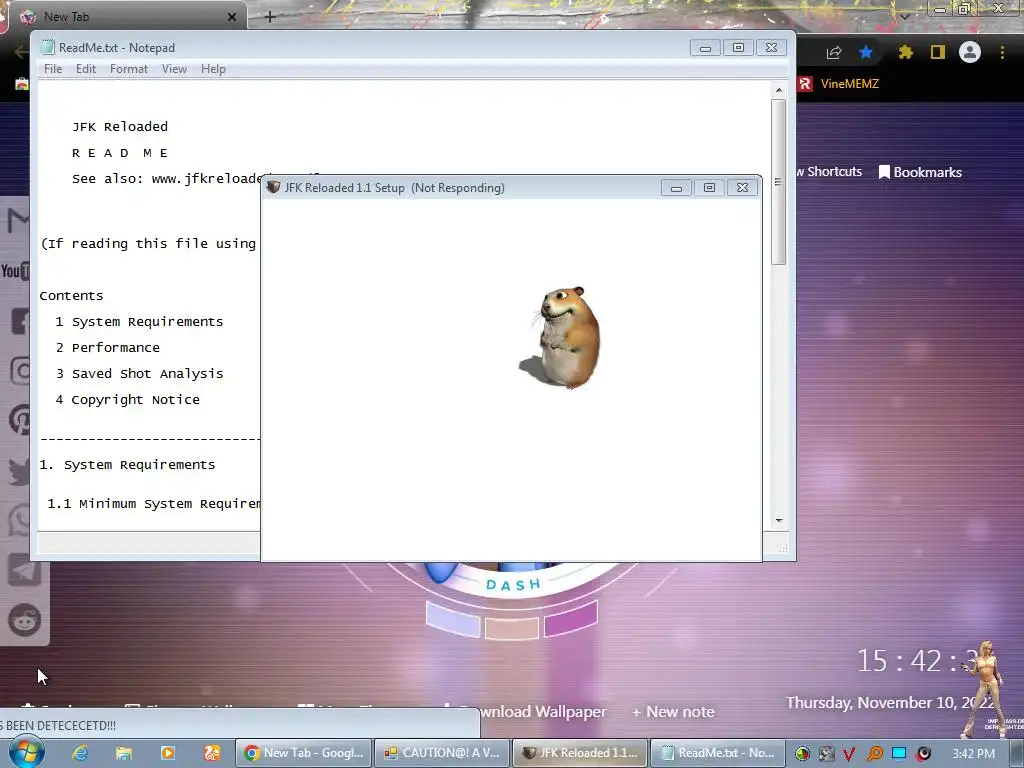
Task: Open the WhatsApp shortcut in the sidebar
Action: click(20, 520)
